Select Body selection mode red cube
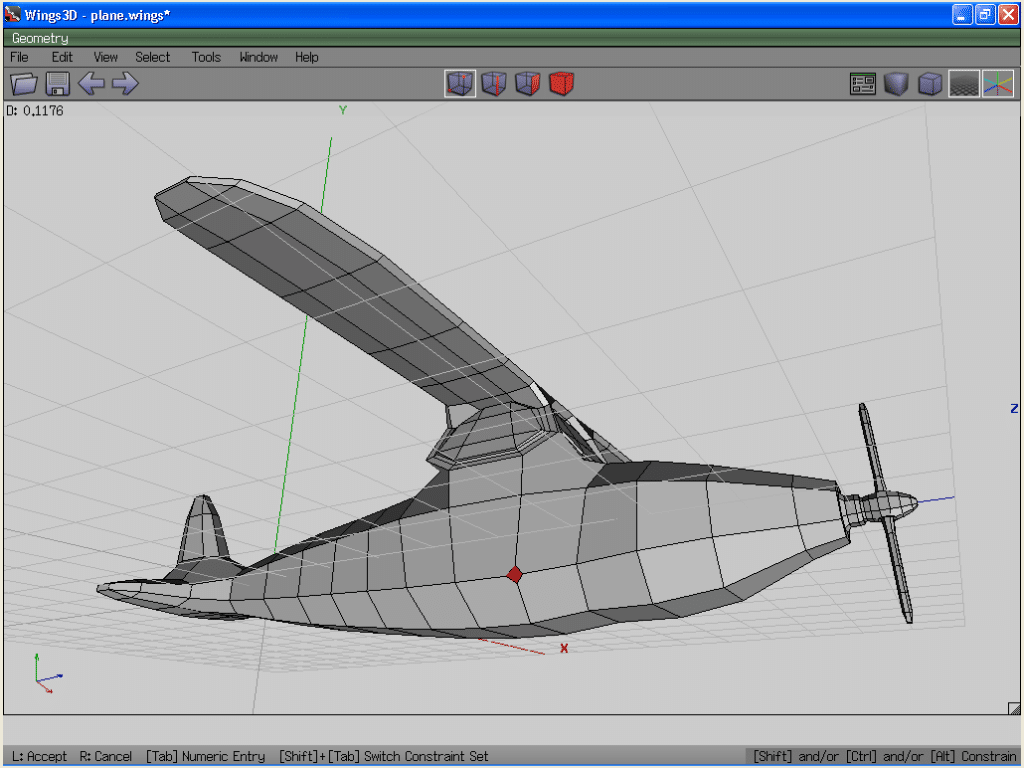This screenshot has height=768, width=1024. pyautogui.click(x=561, y=84)
